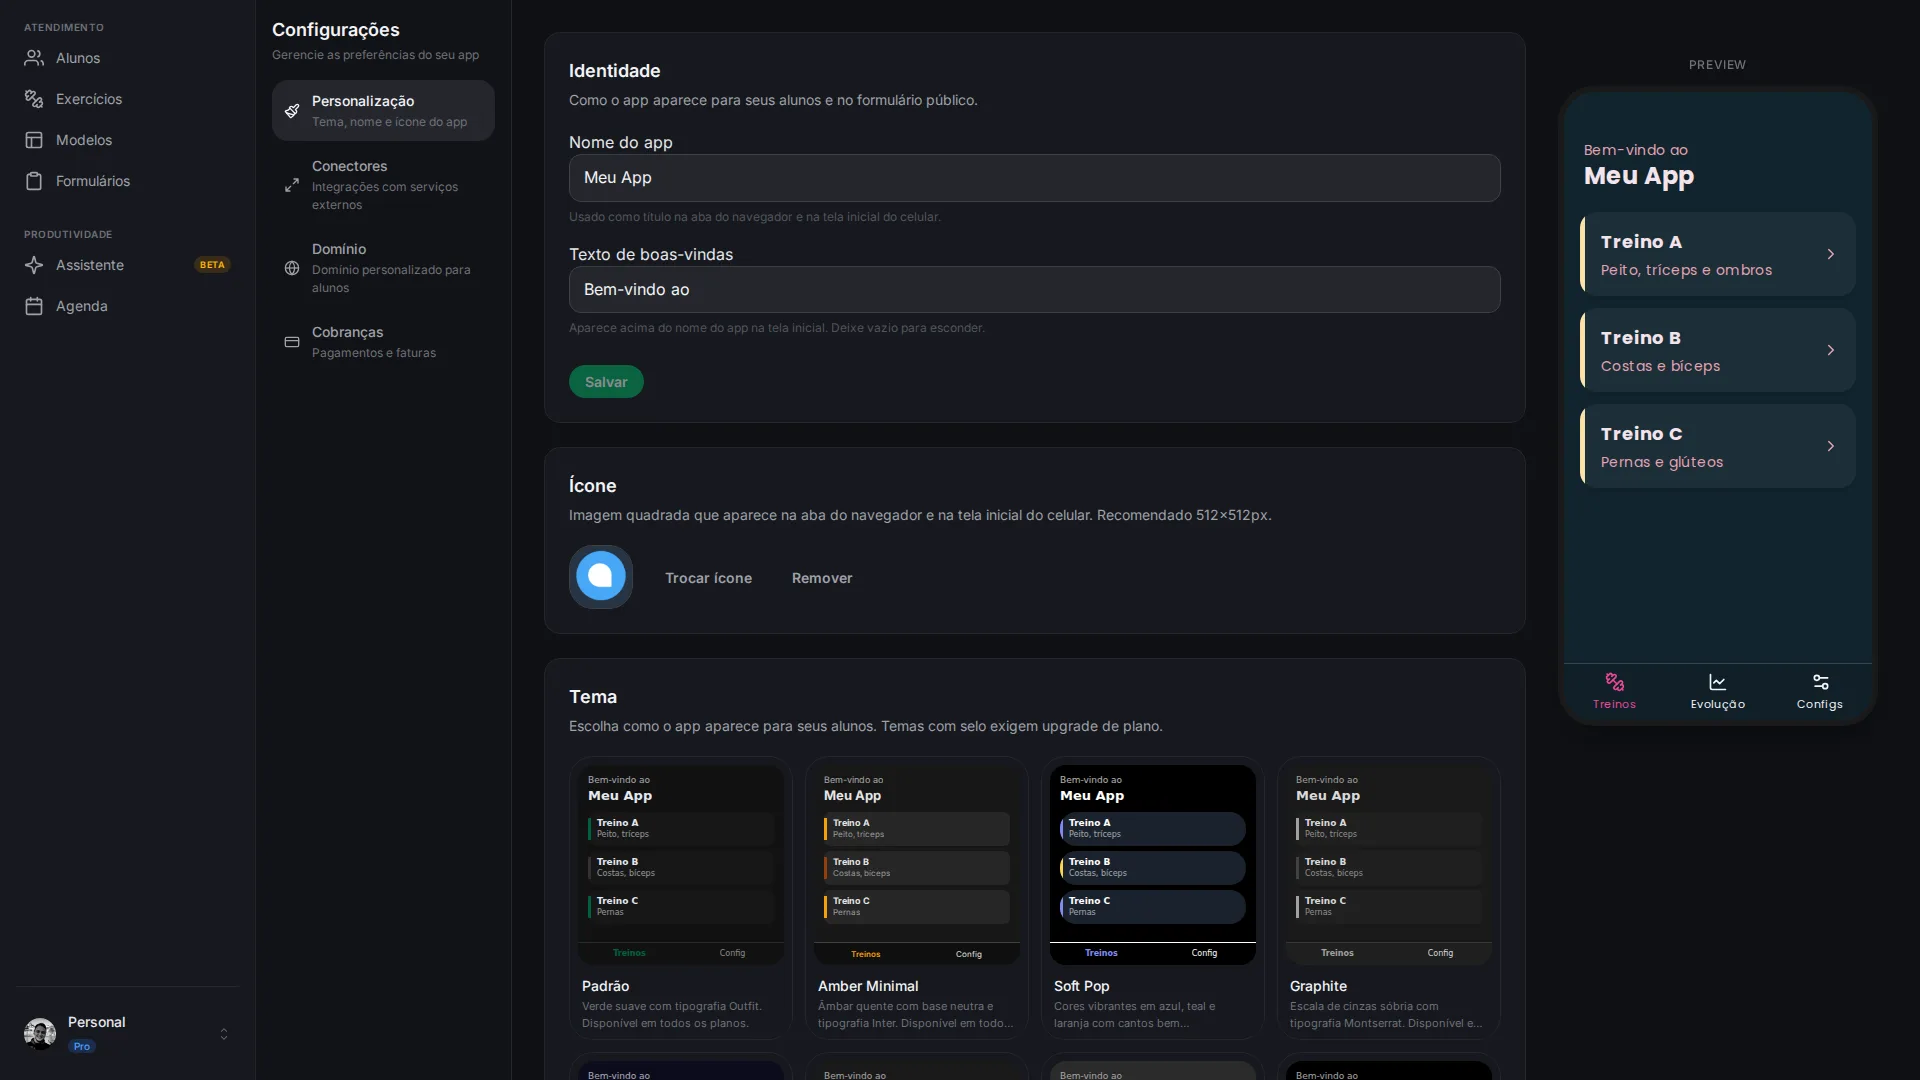Click the Alunos people icon in sidebar

(x=34, y=58)
